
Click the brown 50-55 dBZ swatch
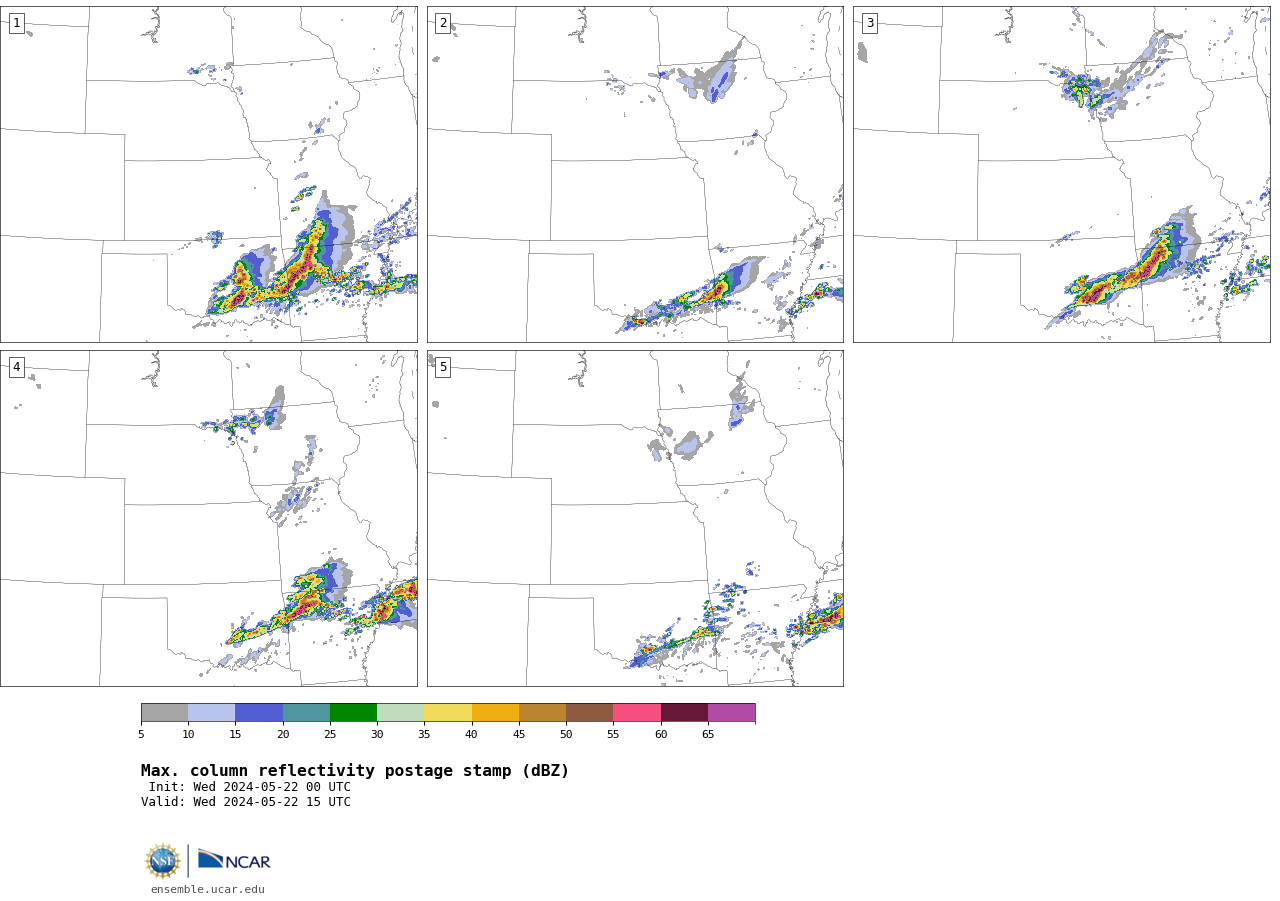(x=590, y=713)
